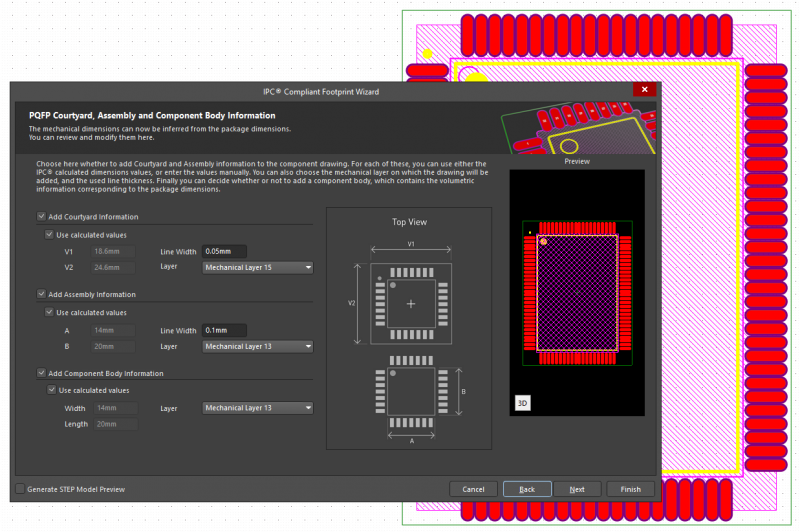Click the Courtyard Line Width field
Image resolution: width=800 pixels, height=532 pixels.
(224, 251)
